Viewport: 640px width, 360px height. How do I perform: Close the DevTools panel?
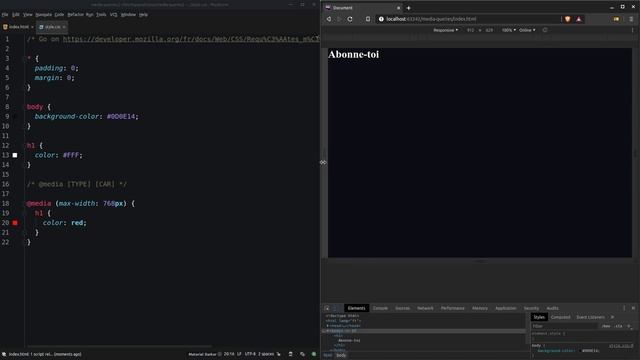[x=633, y=308]
